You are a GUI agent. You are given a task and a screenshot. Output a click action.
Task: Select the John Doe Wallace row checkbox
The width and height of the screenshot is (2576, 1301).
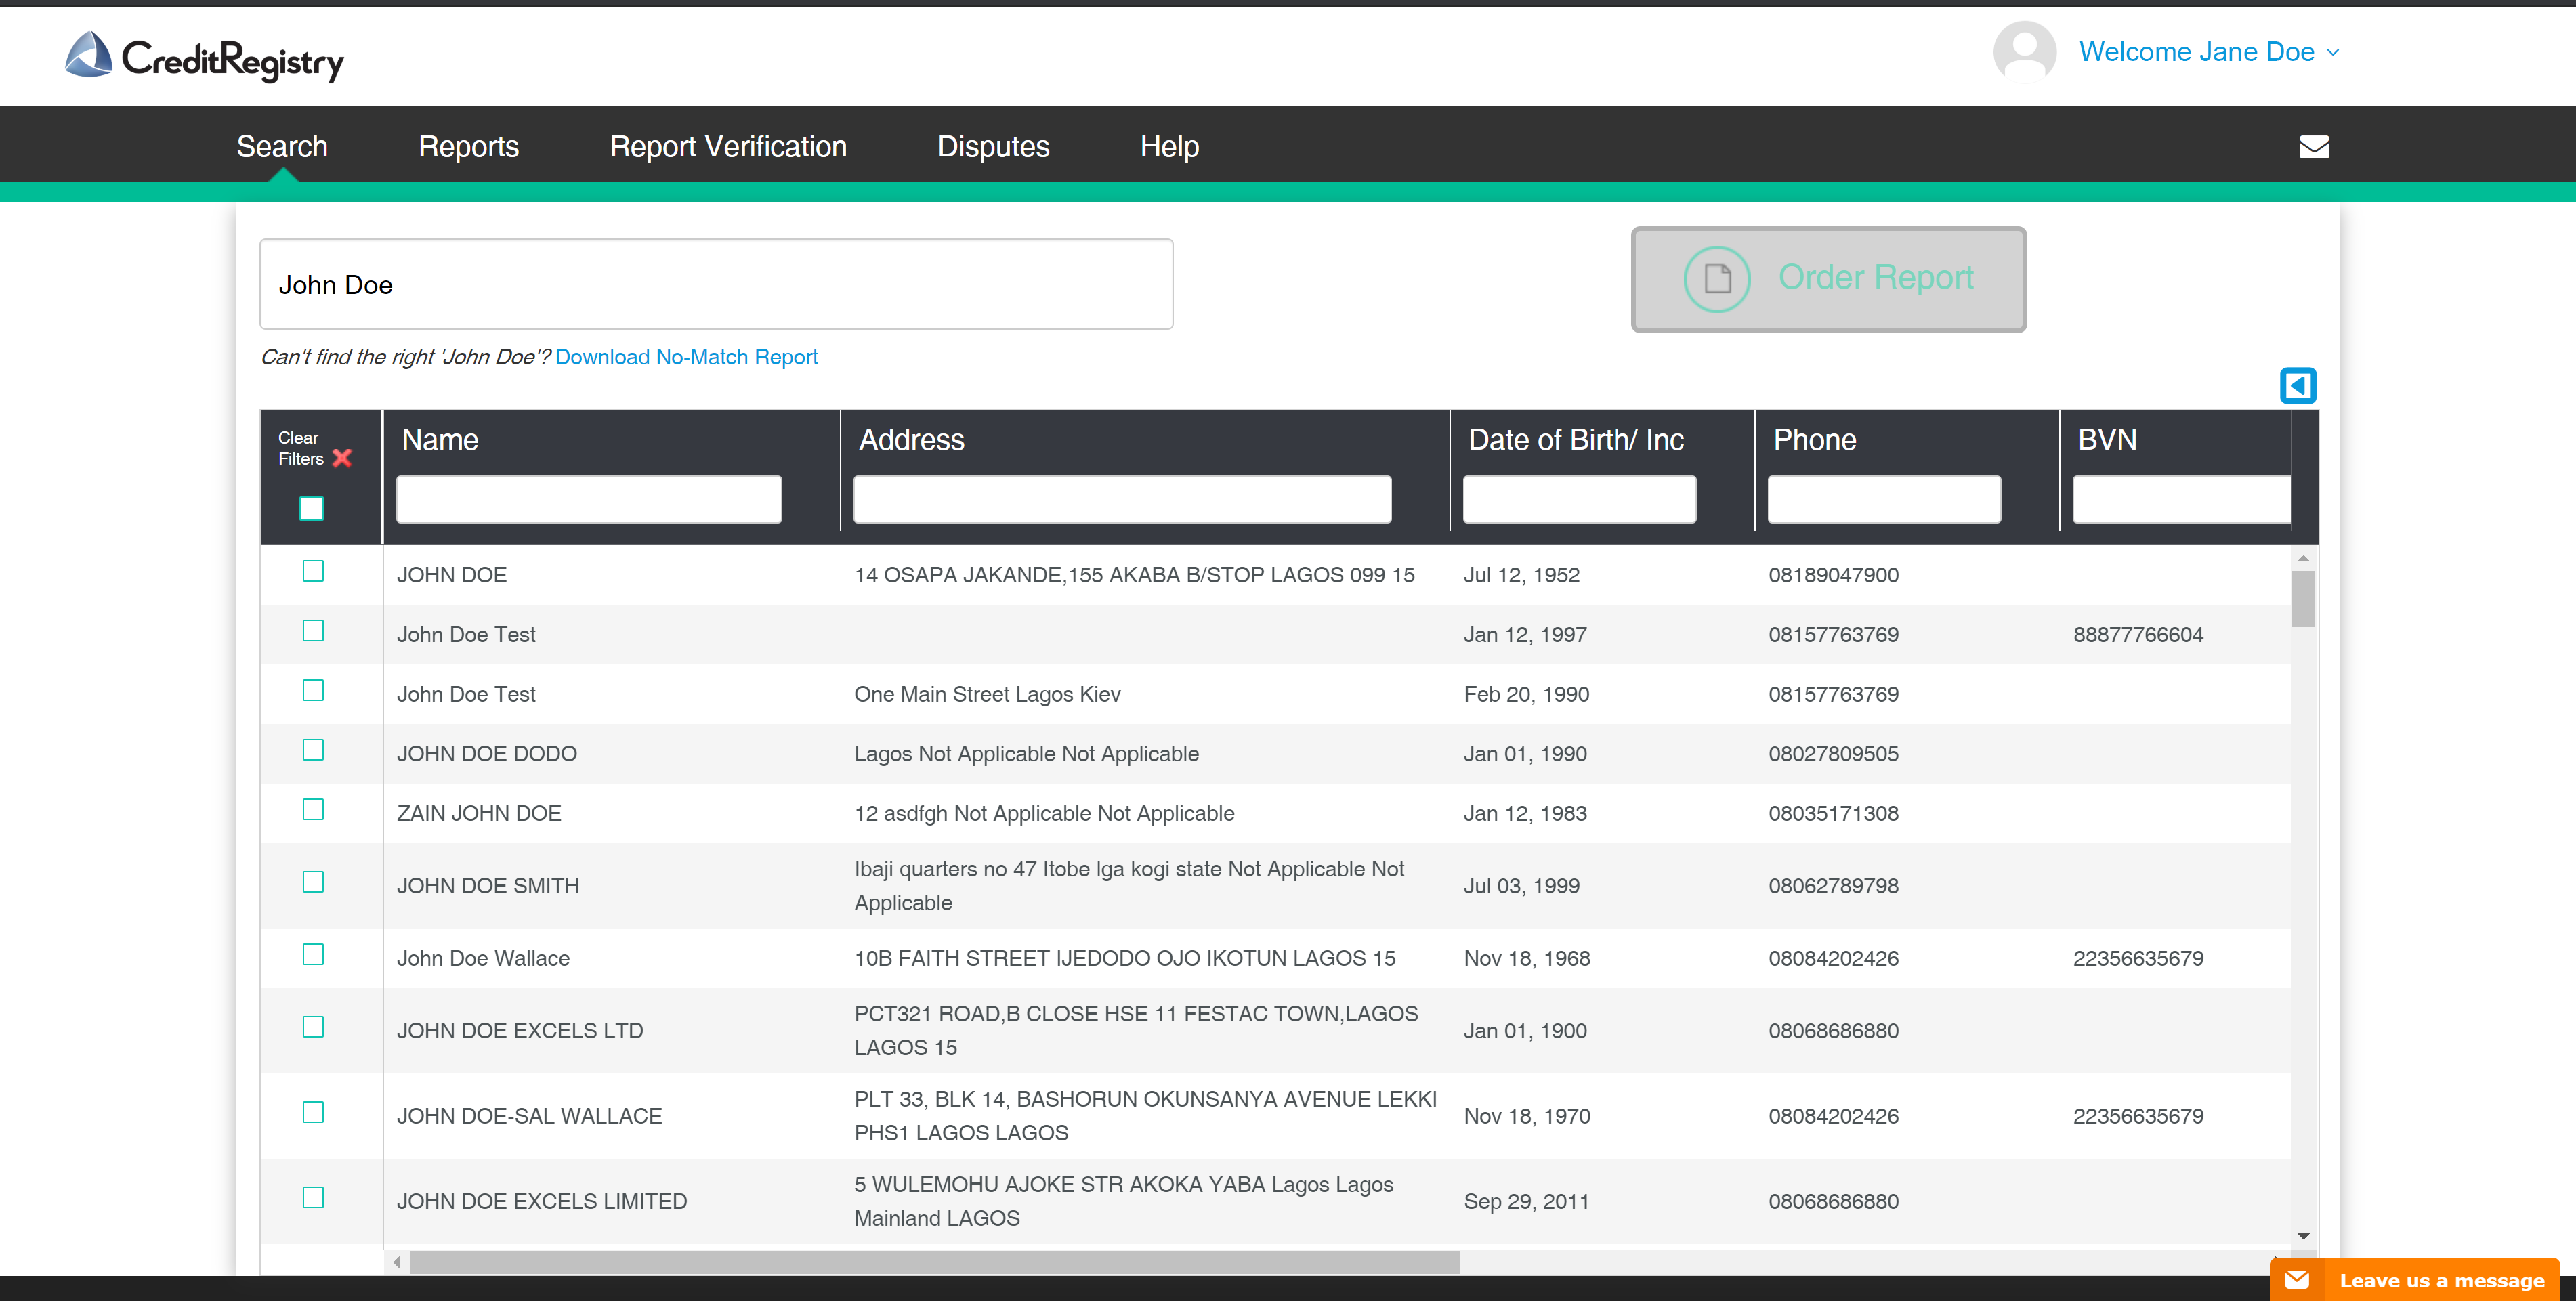[x=313, y=955]
